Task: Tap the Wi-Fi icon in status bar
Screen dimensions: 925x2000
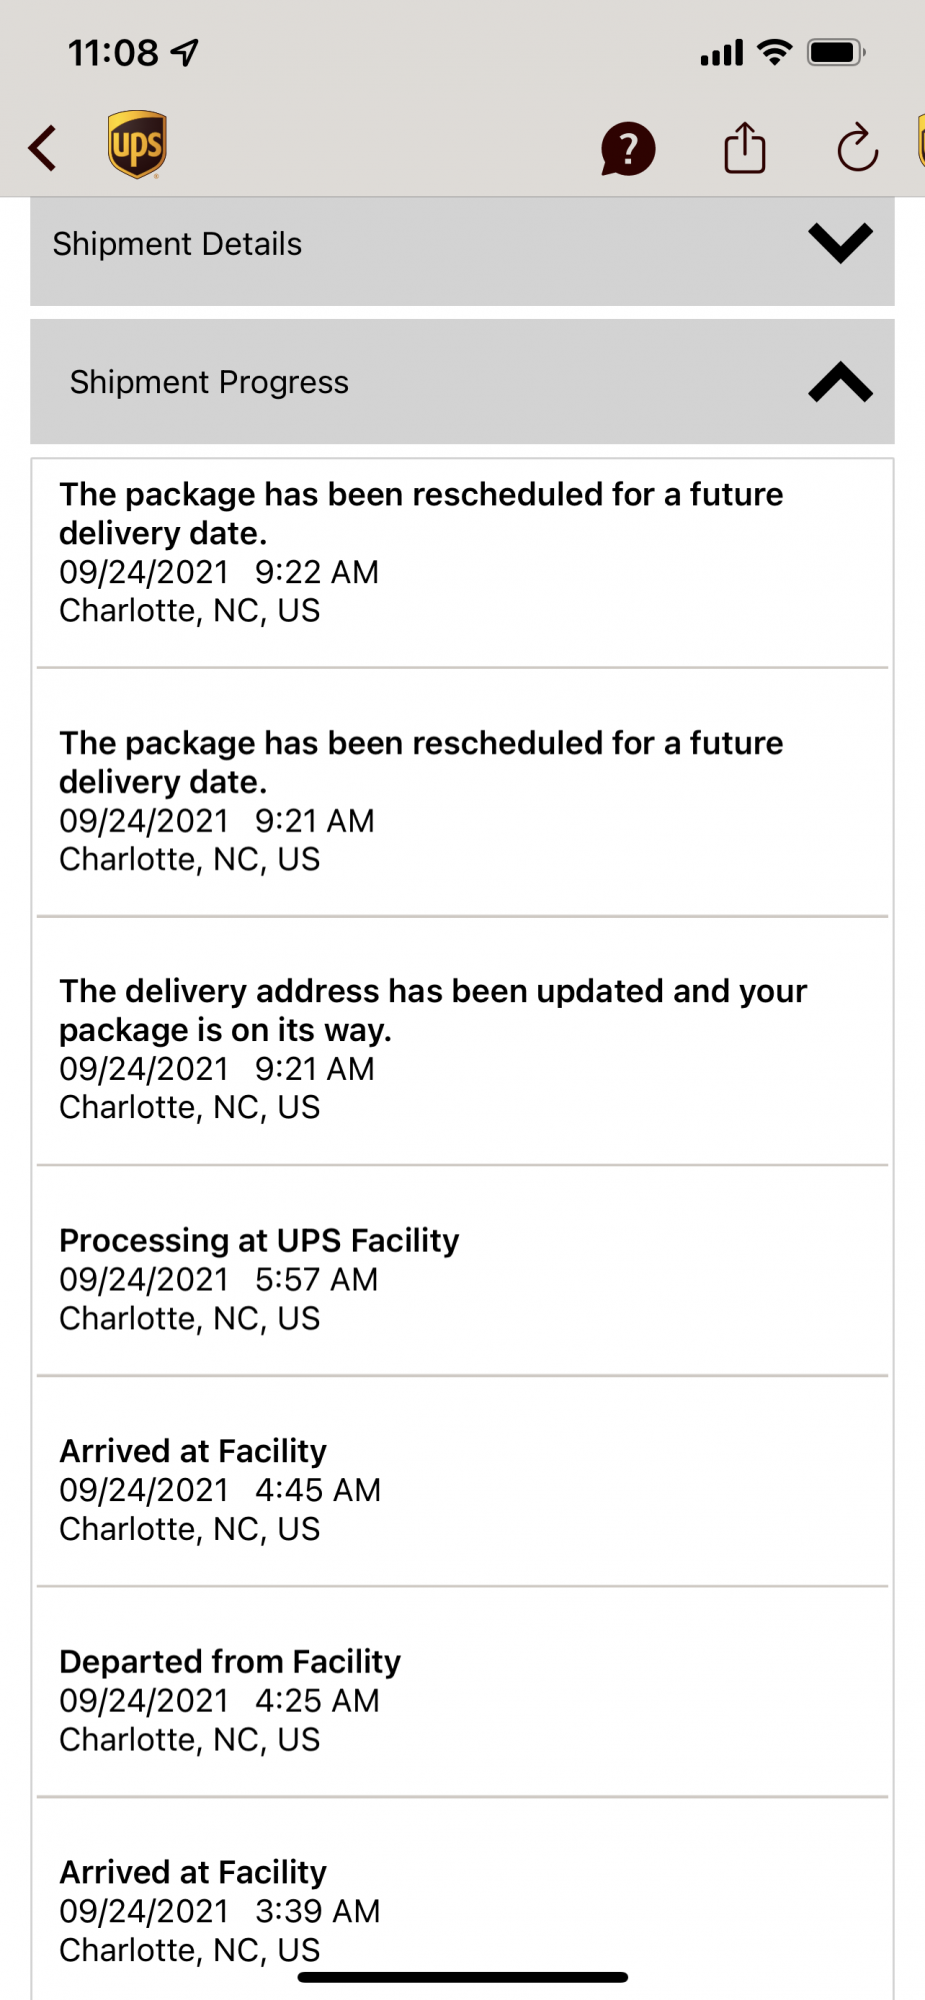Action: (x=774, y=52)
